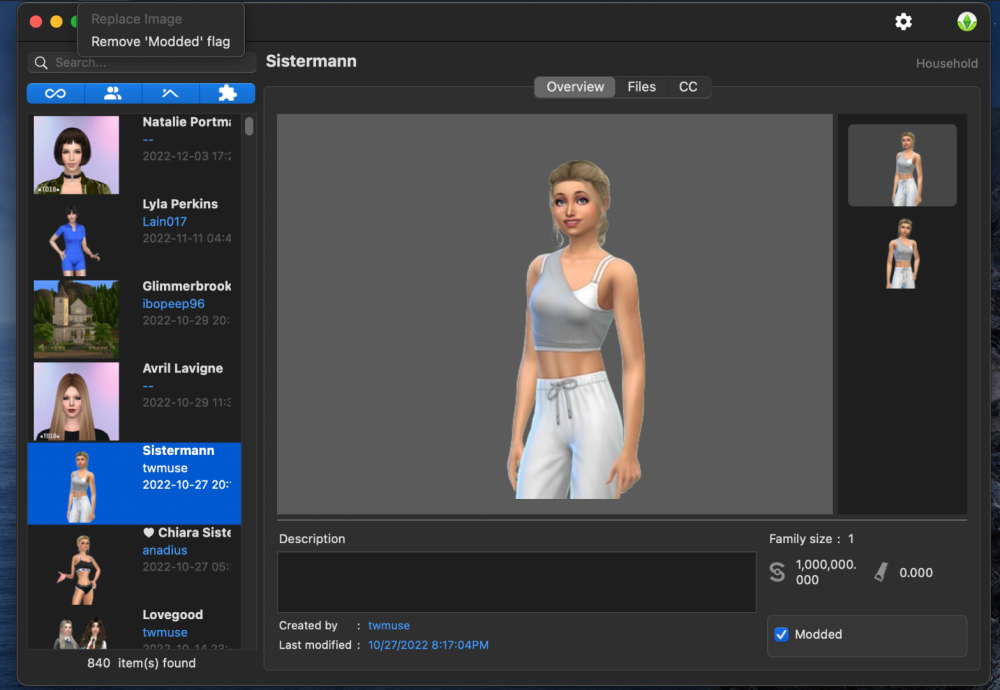Viewport: 1000px width, 690px height.
Task: Select the second Sim thumbnail preview
Action: pyautogui.click(x=902, y=254)
